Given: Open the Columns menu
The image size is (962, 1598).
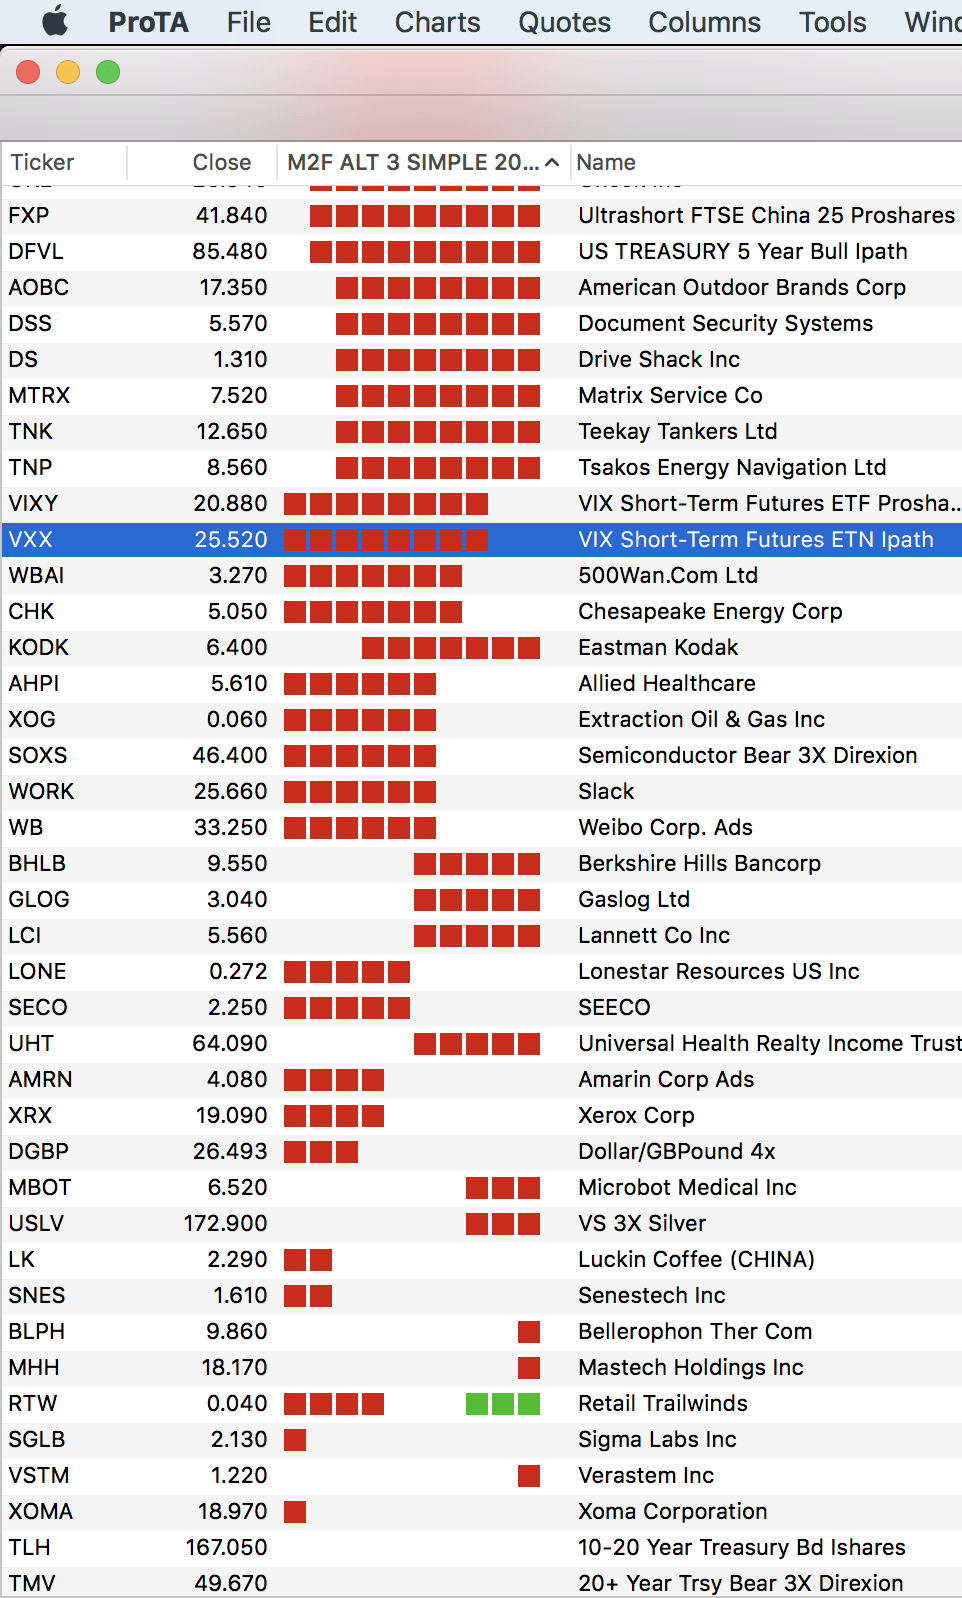Looking at the screenshot, I should coord(704,22).
